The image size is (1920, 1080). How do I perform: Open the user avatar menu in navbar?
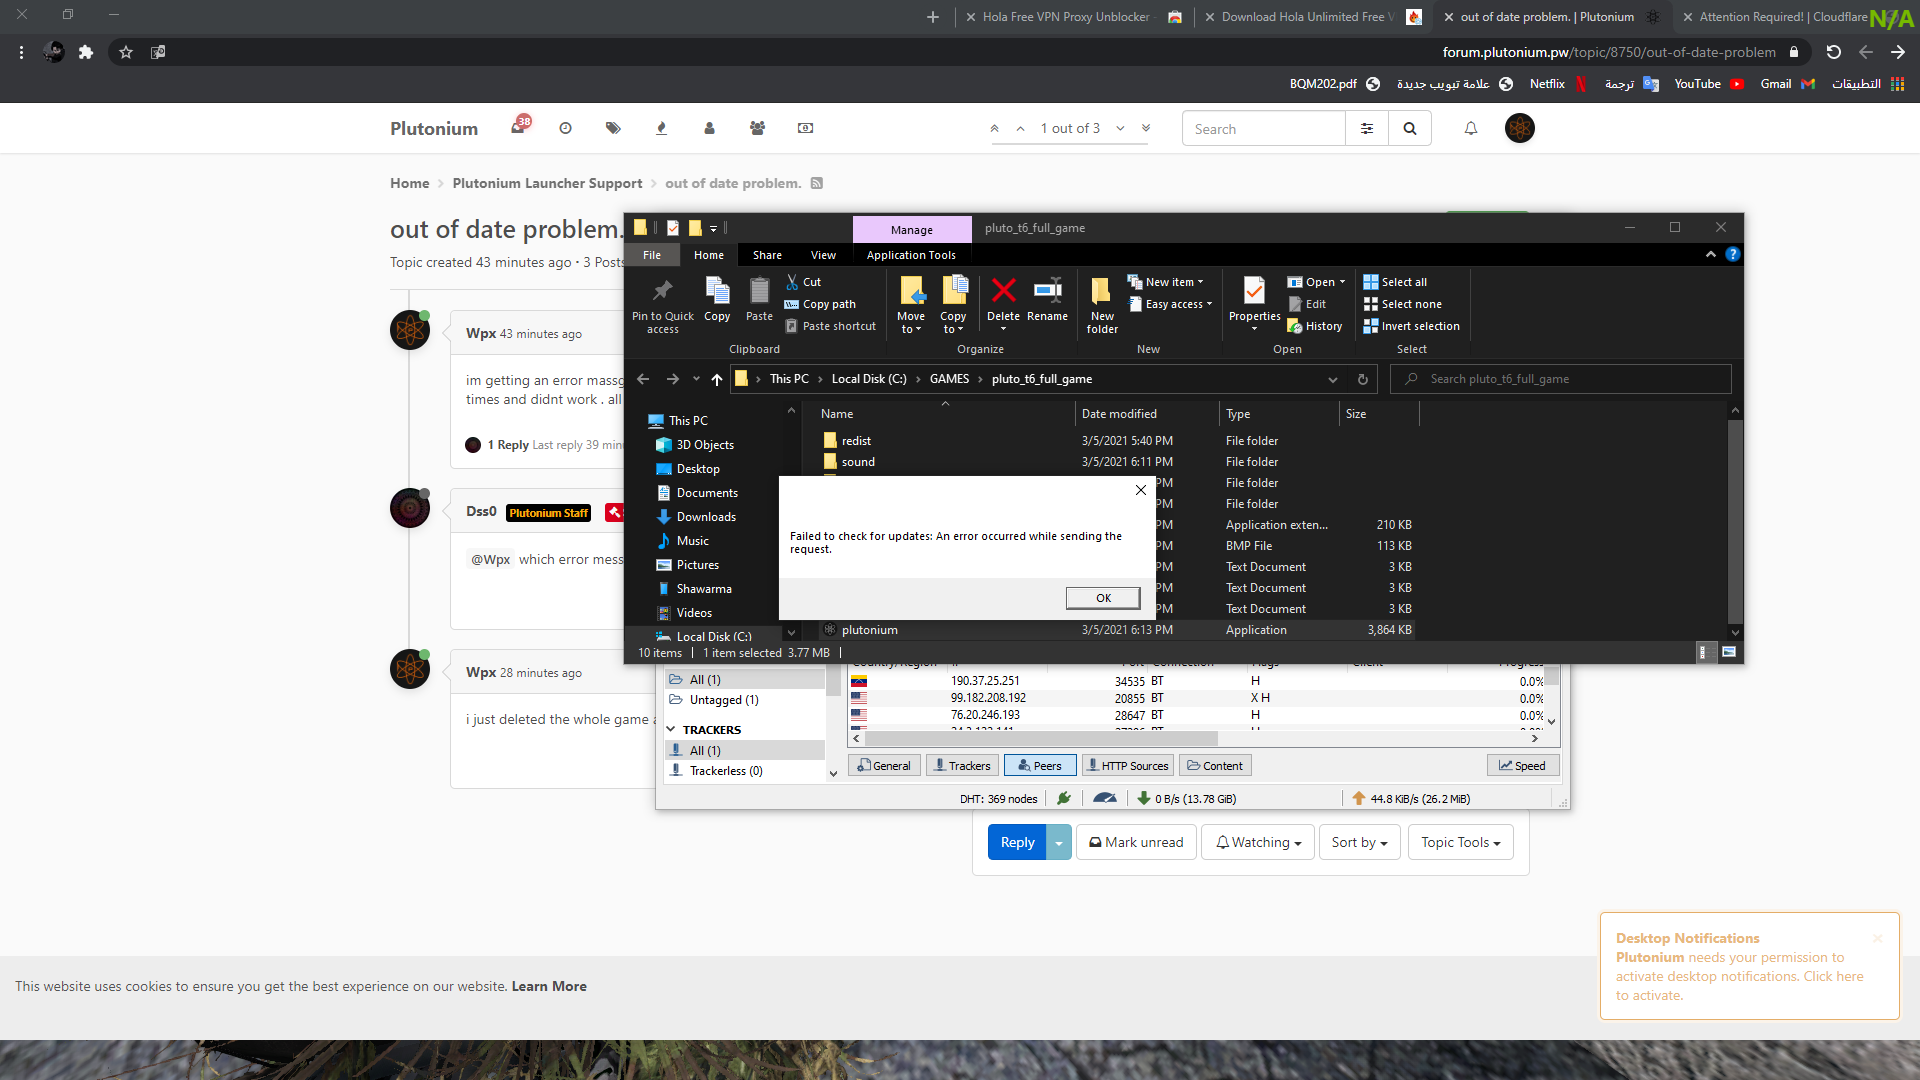(1520, 128)
